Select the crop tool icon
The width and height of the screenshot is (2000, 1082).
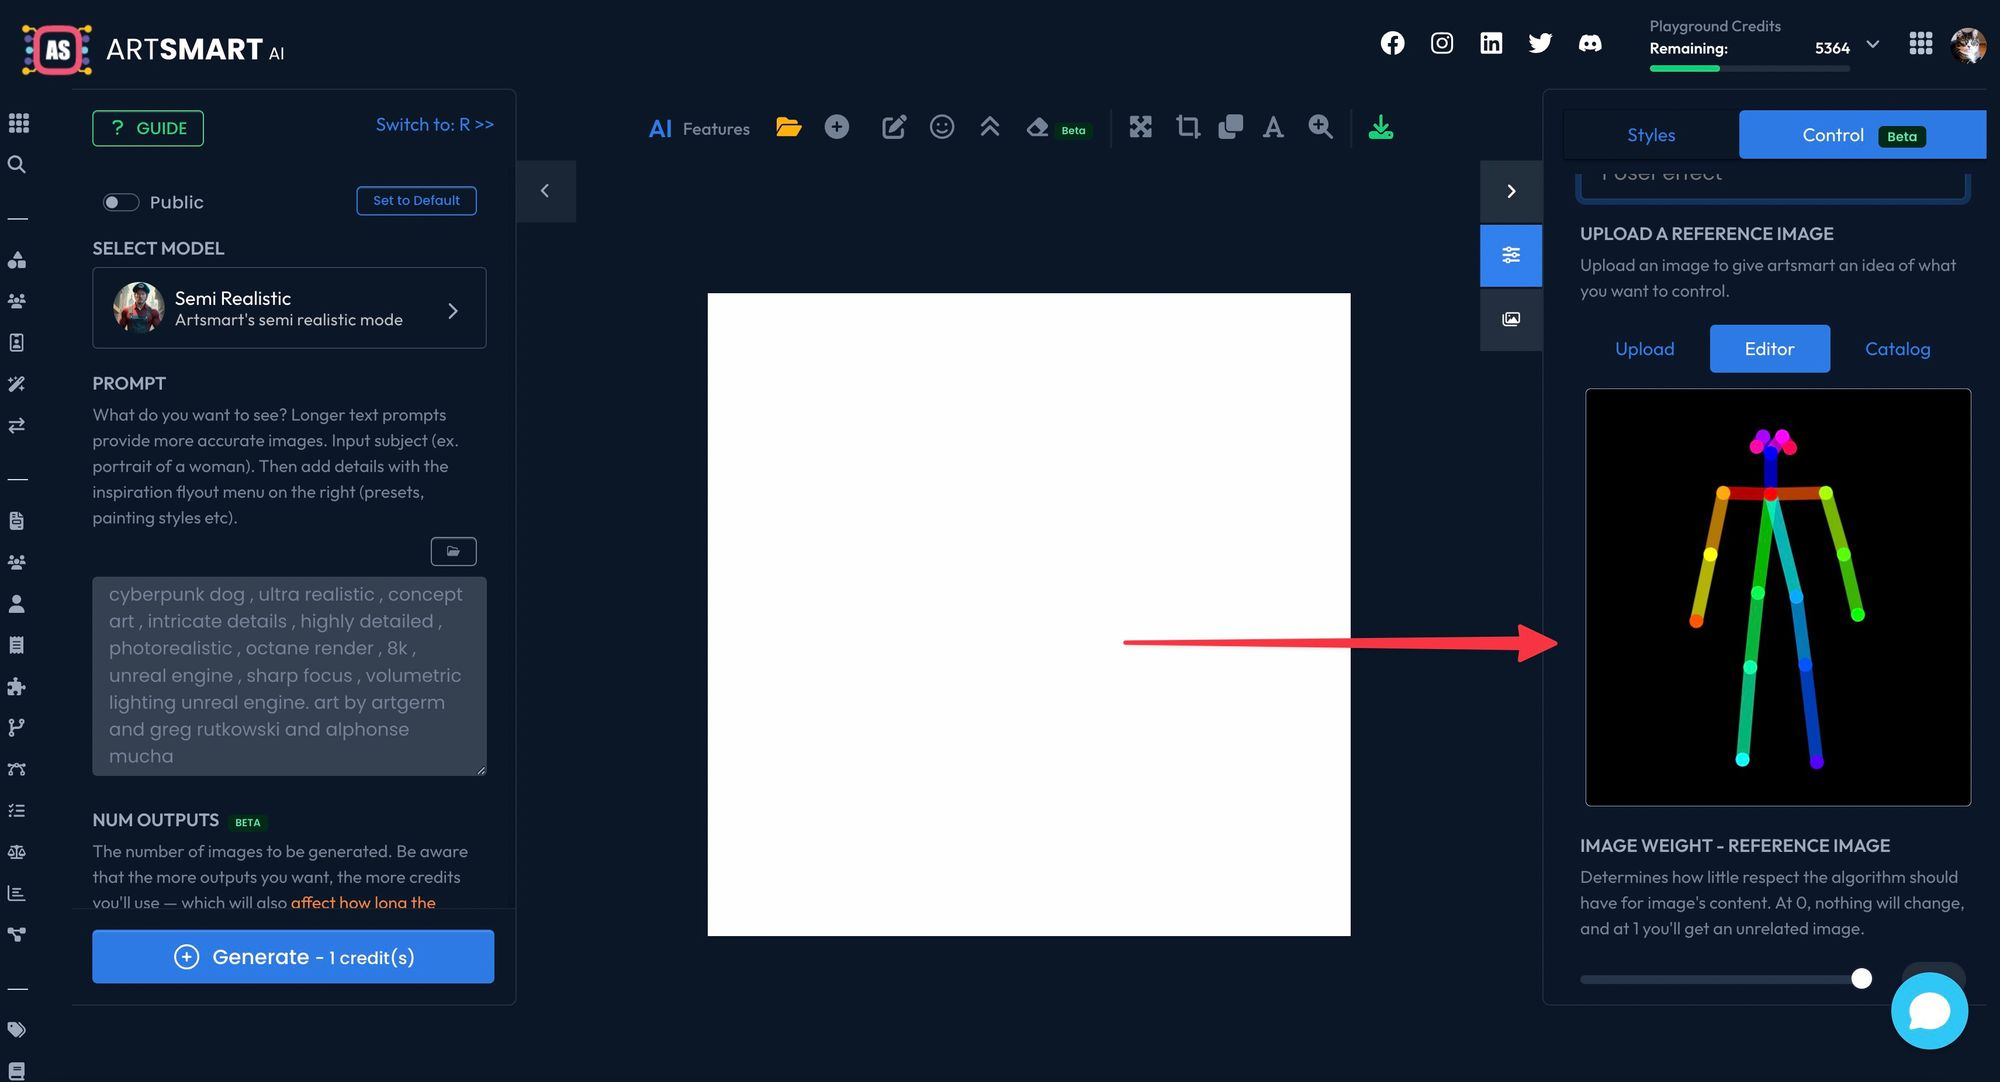click(1188, 127)
